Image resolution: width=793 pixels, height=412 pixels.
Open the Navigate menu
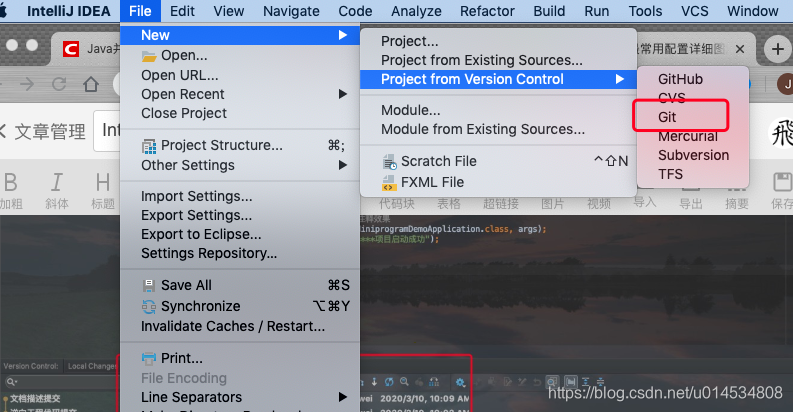click(x=291, y=11)
